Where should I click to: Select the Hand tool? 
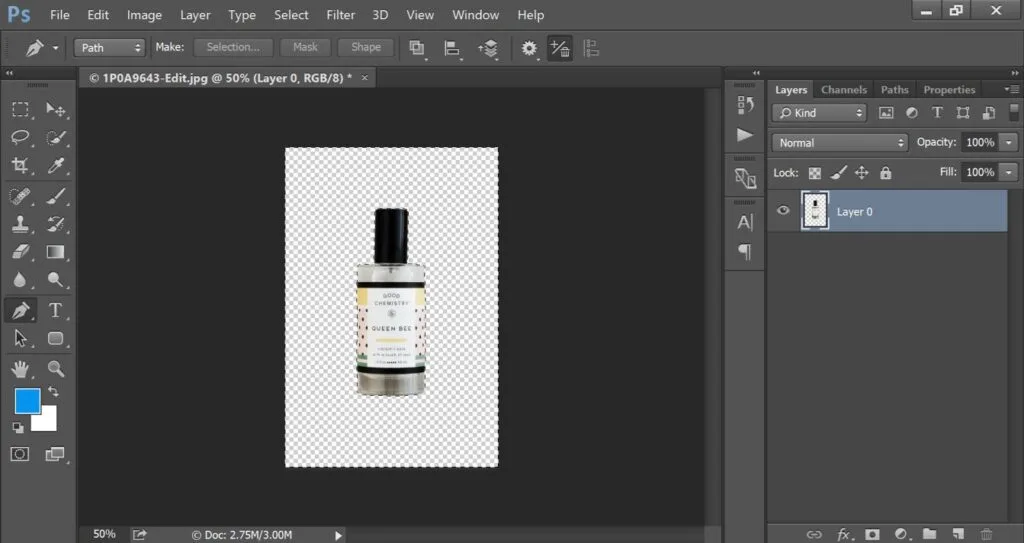(x=21, y=369)
